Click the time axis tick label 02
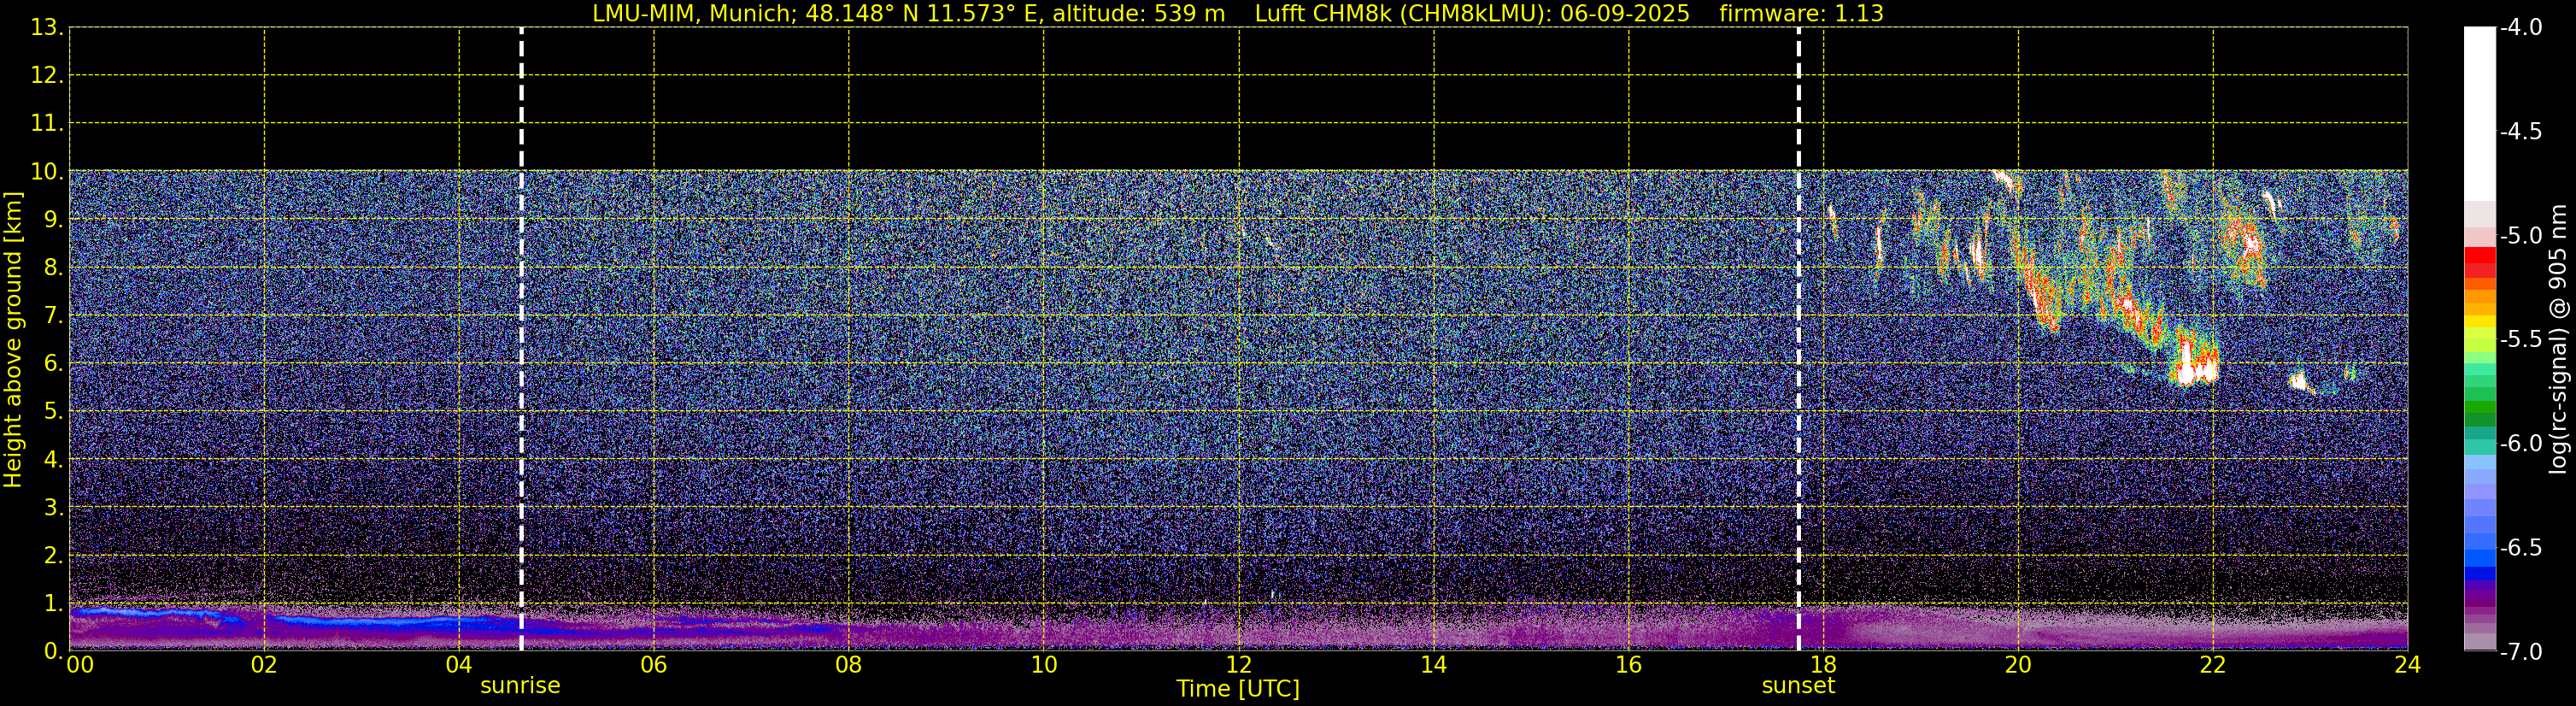 (x=264, y=665)
